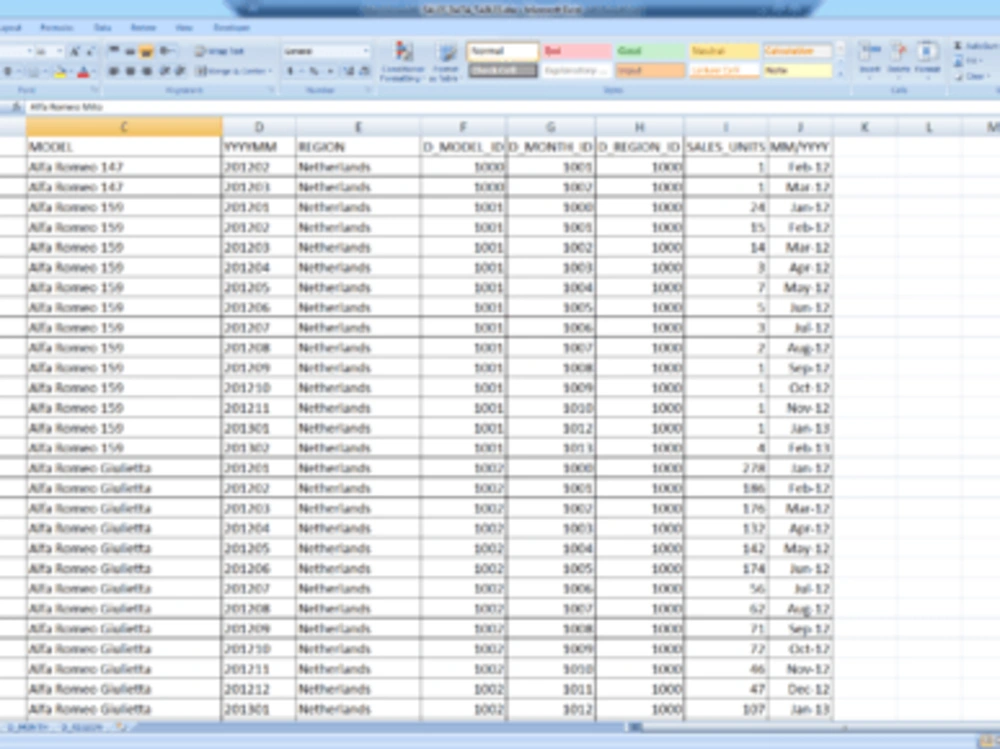Toggle Align Text Right
The height and width of the screenshot is (749, 1000).
click(x=146, y=71)
